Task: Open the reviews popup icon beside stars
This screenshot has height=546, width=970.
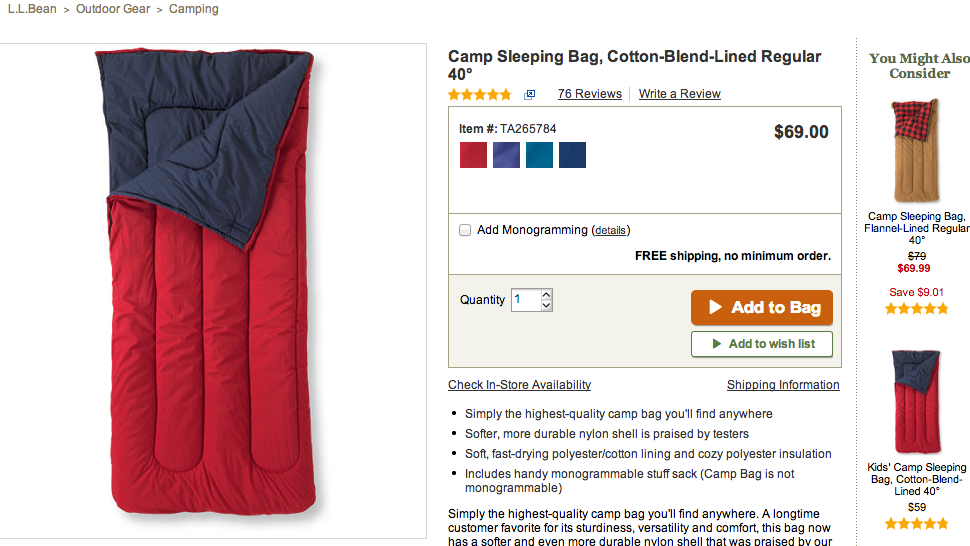Action: click(530, 94)
